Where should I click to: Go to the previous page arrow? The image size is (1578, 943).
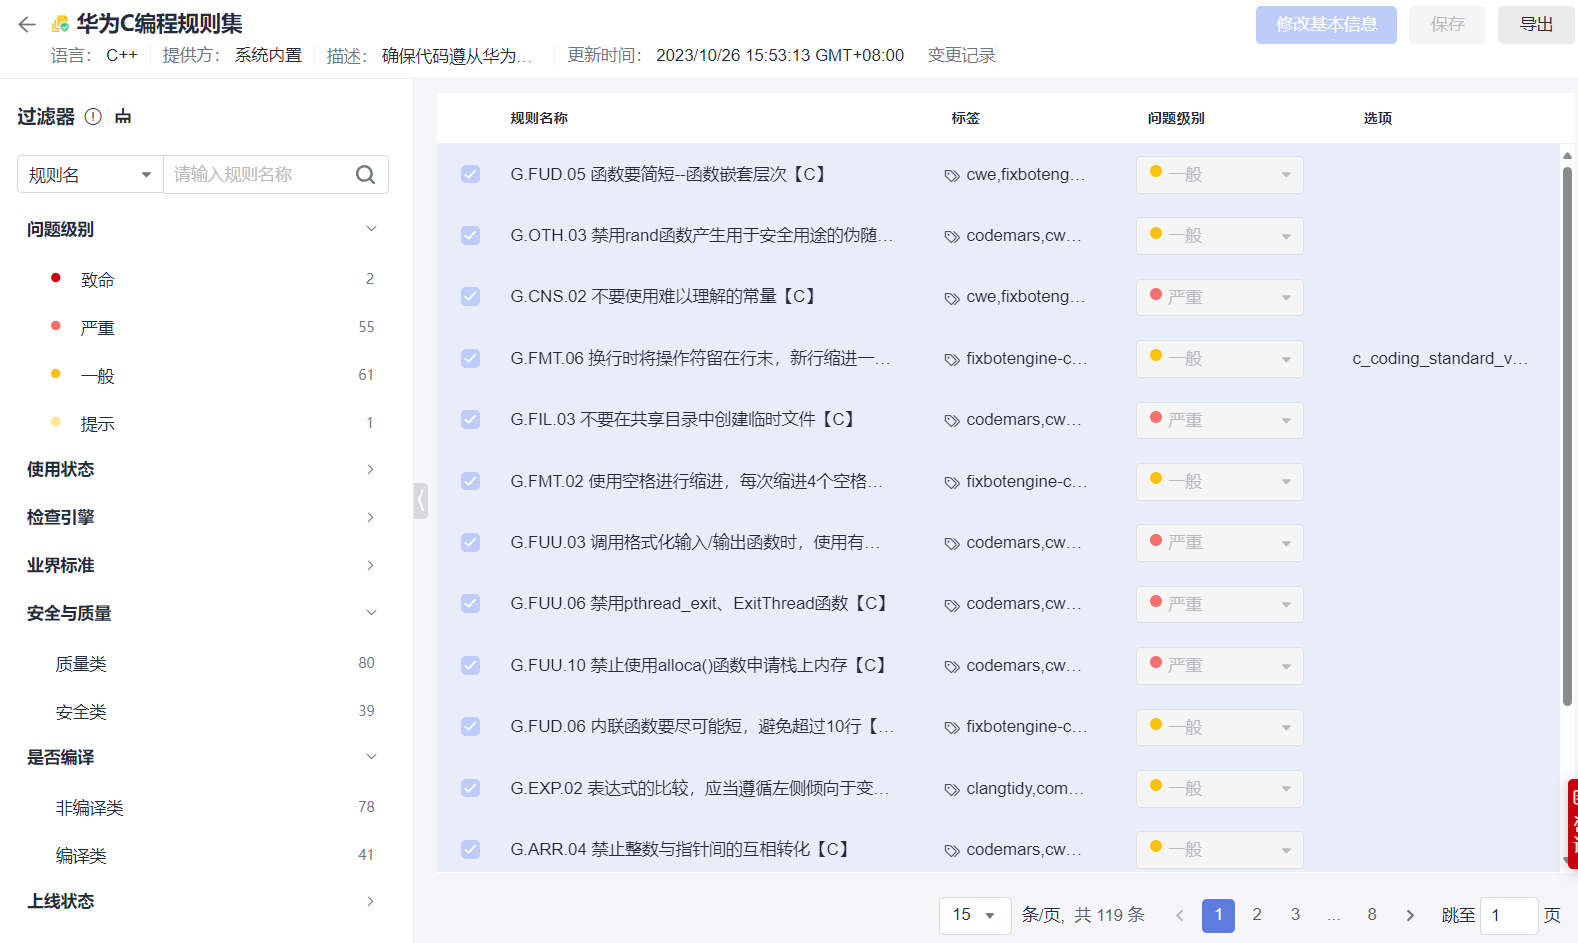(x=1180, y=915)
